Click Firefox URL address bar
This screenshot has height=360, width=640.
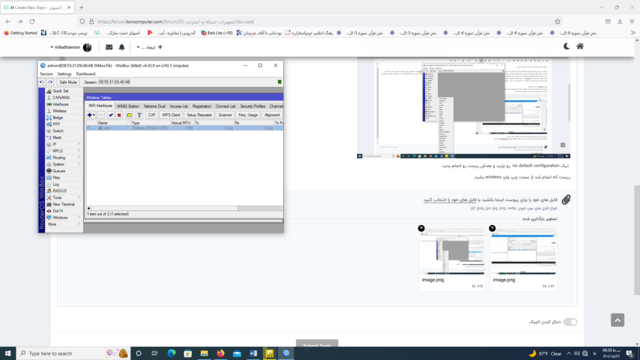pyautogui.click(x=318, y=22)
